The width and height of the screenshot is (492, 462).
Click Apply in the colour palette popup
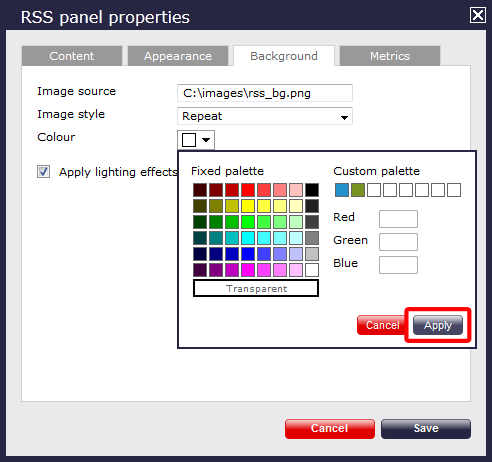click(x=438, y=325)
